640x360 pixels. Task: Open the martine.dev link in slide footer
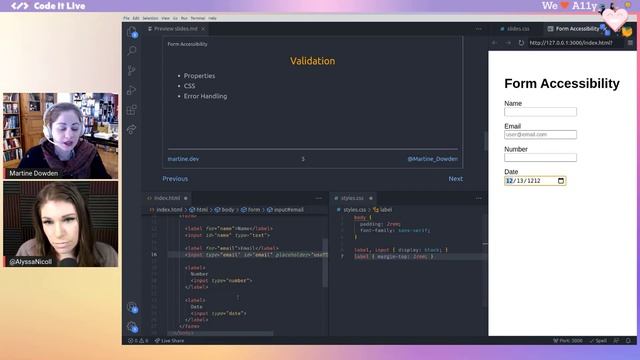pos(183,159)
